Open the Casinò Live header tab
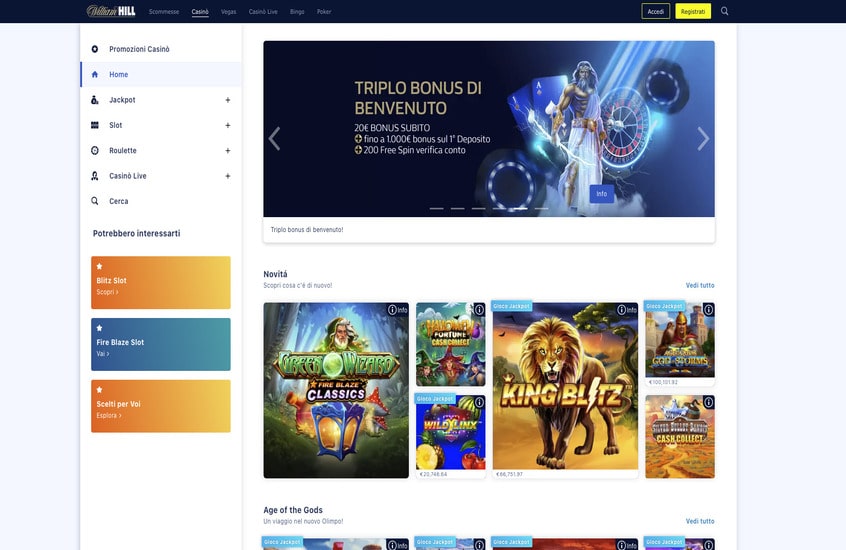 tap(263, 11)
